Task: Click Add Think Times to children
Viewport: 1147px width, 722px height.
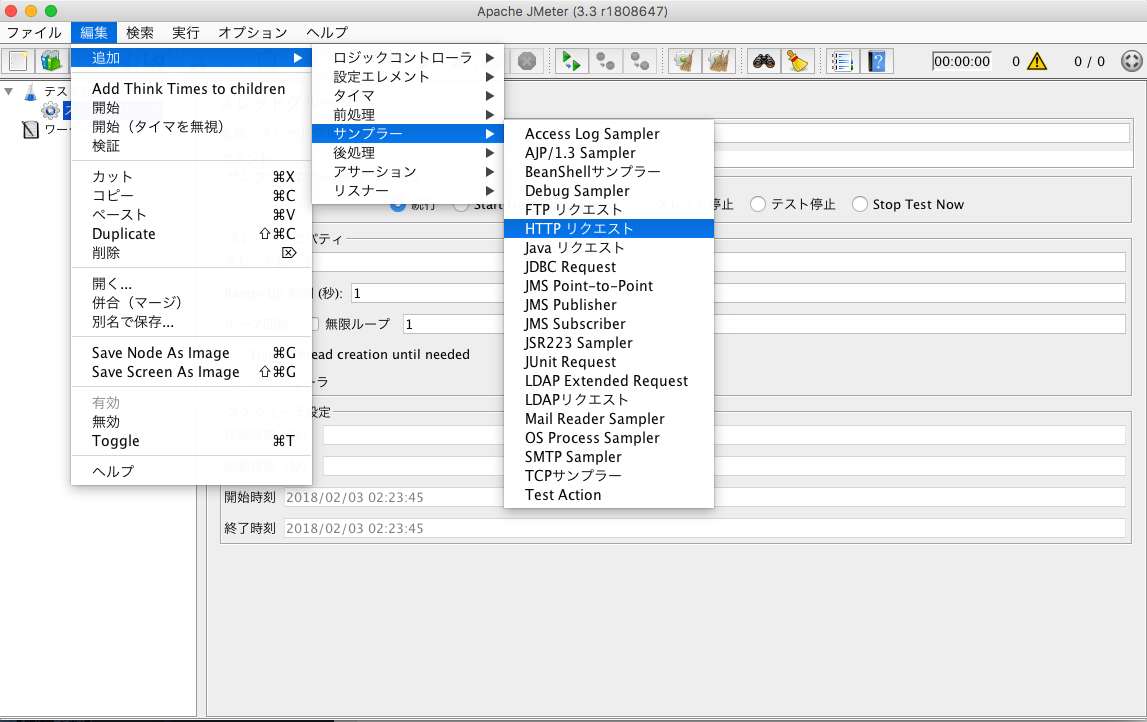Action: [188, 89]
